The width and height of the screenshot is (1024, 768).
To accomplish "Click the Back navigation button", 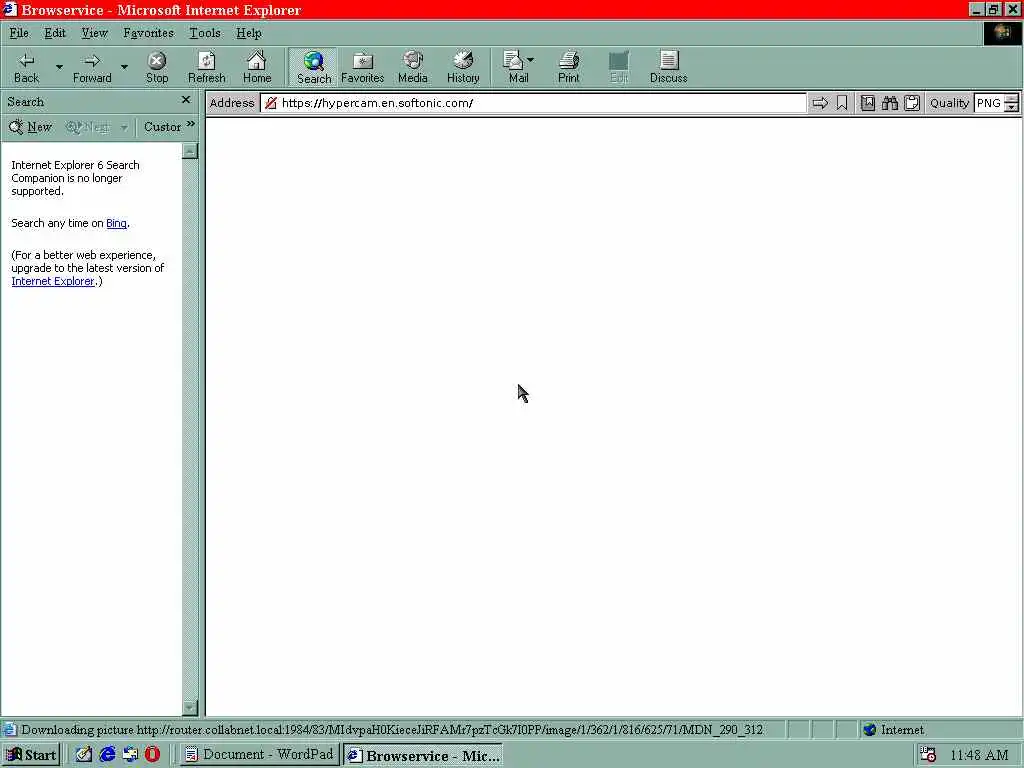I will pyautogui.click(x=26, y=68).
